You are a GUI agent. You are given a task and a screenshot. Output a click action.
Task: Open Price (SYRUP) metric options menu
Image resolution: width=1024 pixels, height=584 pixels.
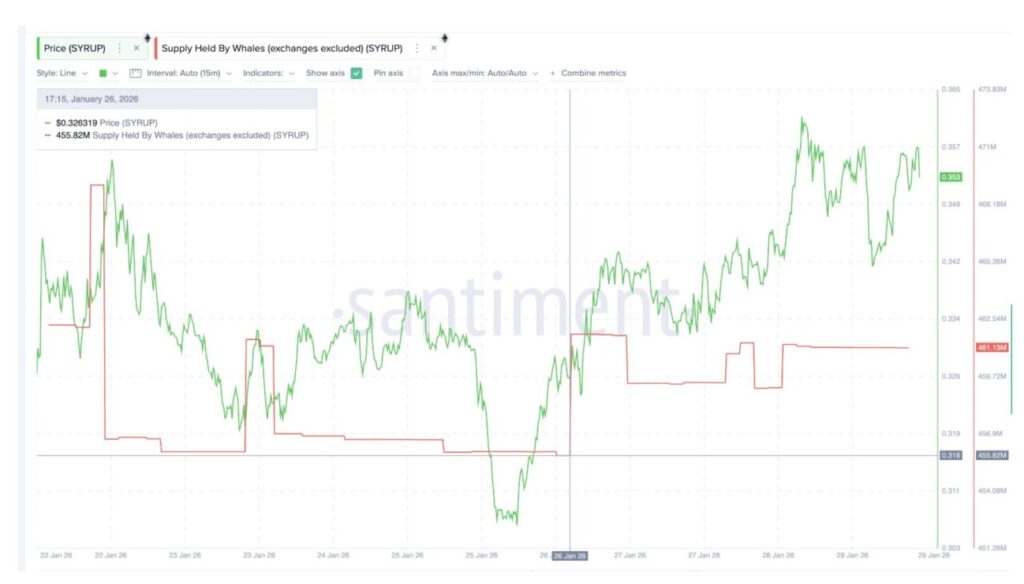click(120, 48)
